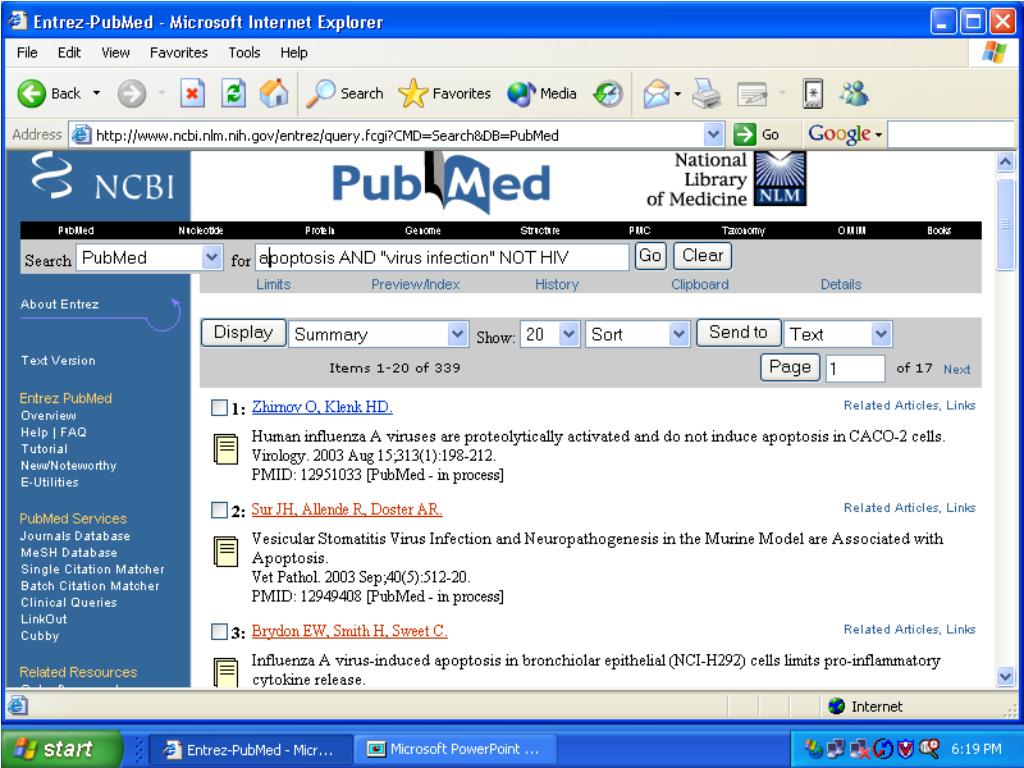Open abstract icon for Zhirnov article

pos(226,449)
